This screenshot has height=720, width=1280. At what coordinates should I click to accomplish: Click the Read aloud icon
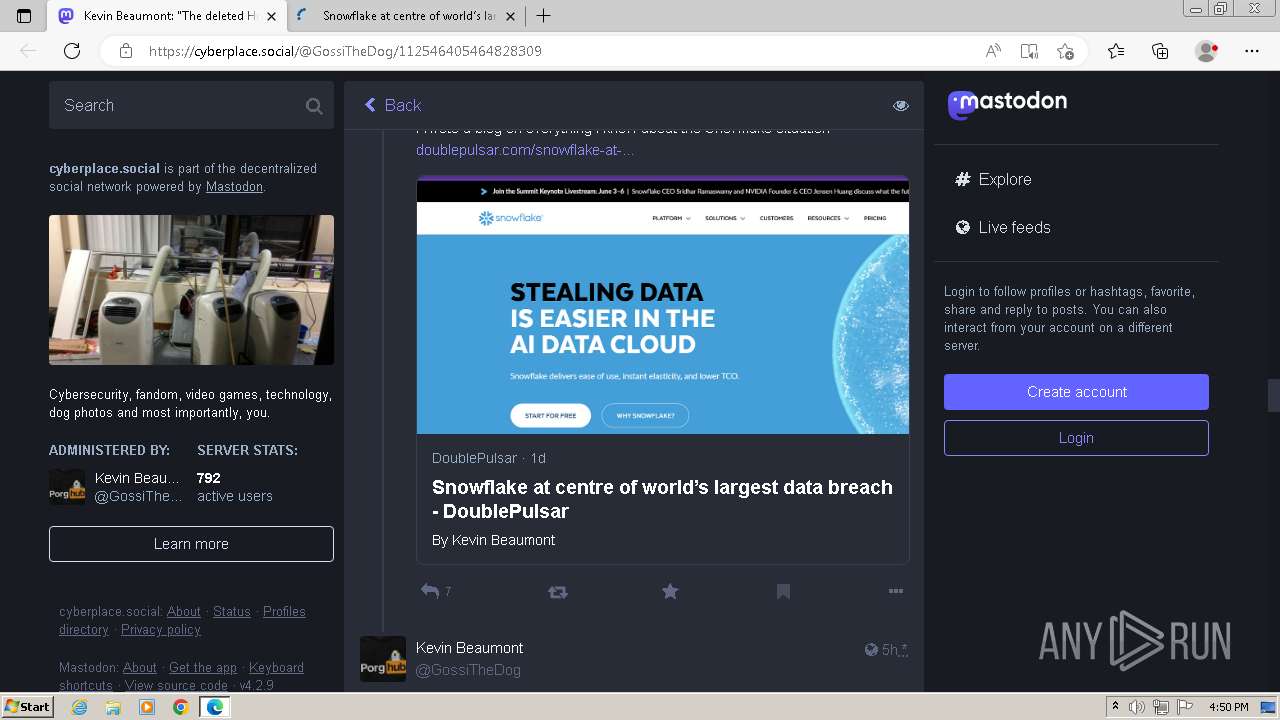993,51
